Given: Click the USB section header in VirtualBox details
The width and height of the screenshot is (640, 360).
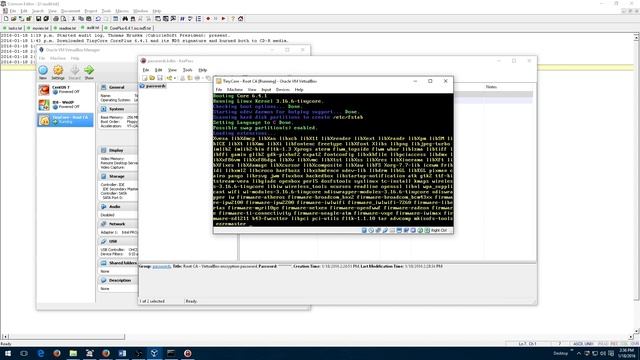Looking at the screenshot, I should pyautogui.click(x=113, y=242).
